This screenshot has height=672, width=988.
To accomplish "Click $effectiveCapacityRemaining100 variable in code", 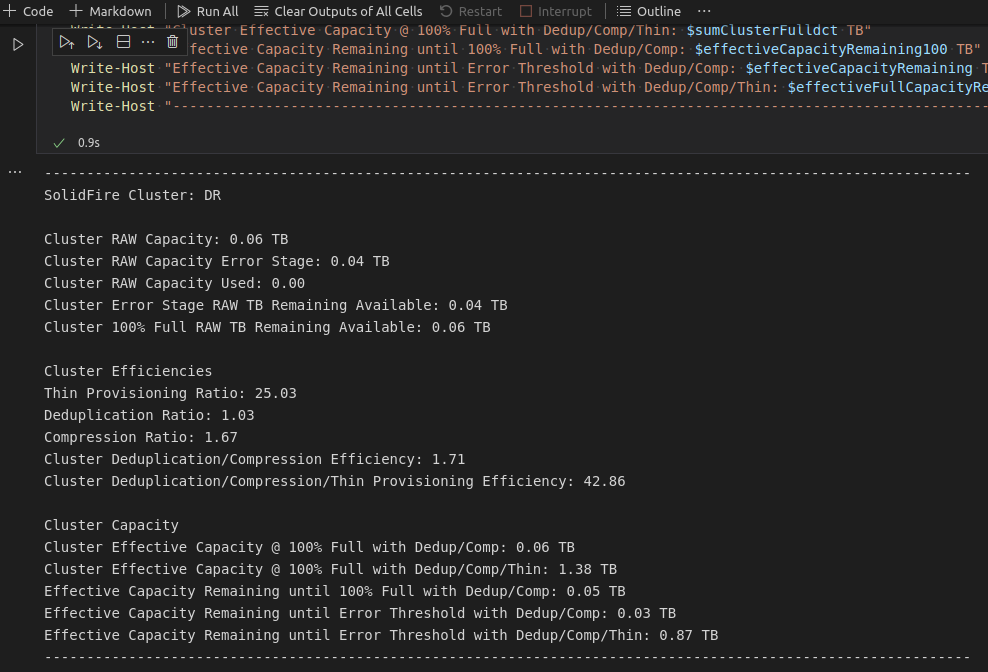I will [820, 49].
